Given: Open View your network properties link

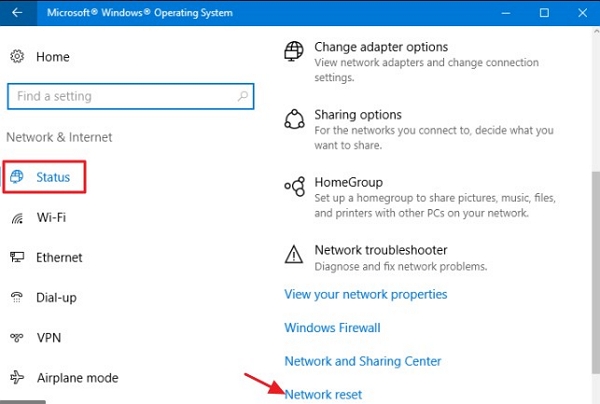Looking at the screenshot, I should [x=365, y=294].
